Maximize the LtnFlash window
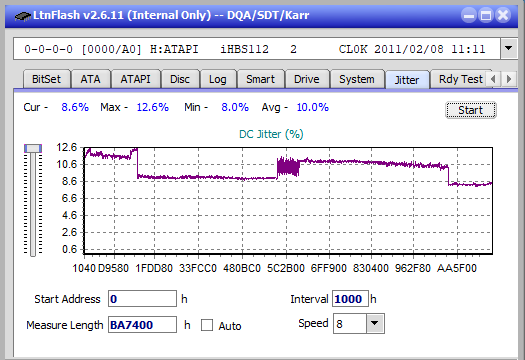The width and height of the screenshot is (525, 360). coord(486,15)
